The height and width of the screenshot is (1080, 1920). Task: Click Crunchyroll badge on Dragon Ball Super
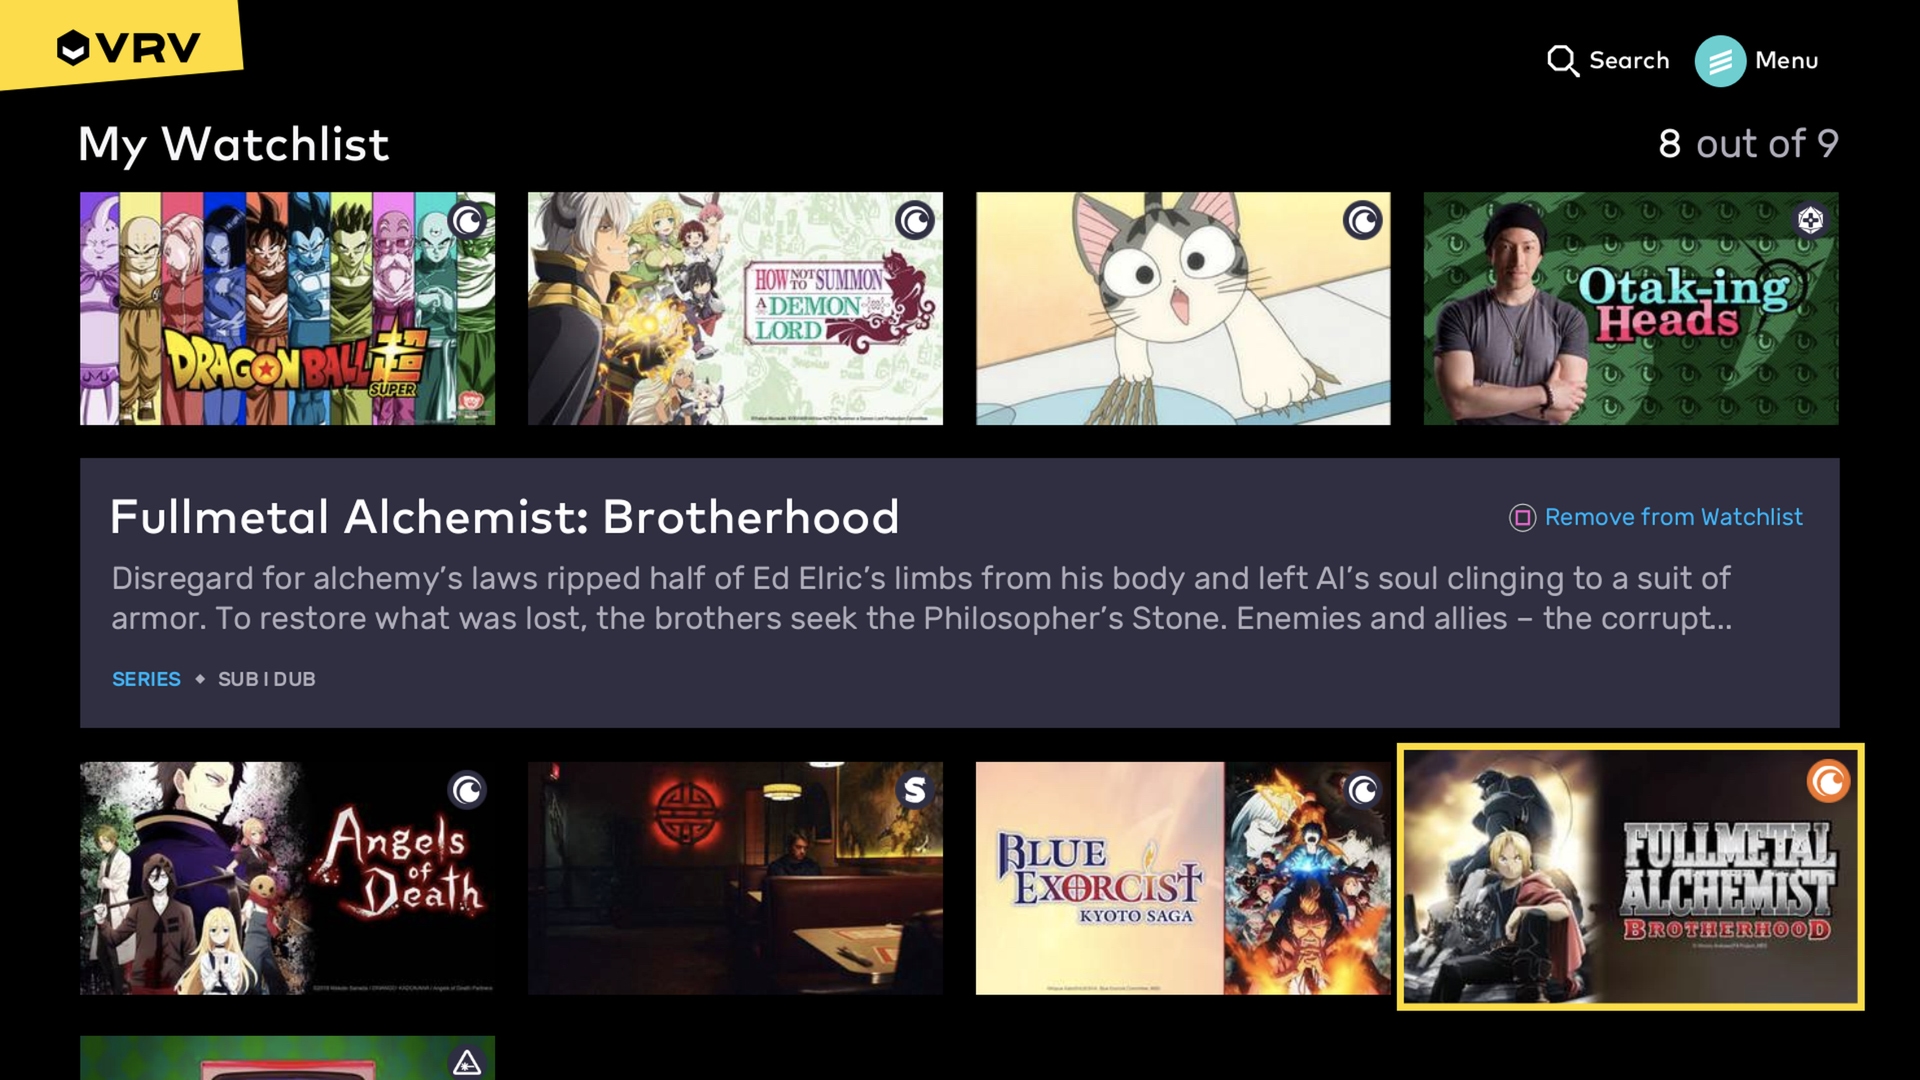[467, 220]
